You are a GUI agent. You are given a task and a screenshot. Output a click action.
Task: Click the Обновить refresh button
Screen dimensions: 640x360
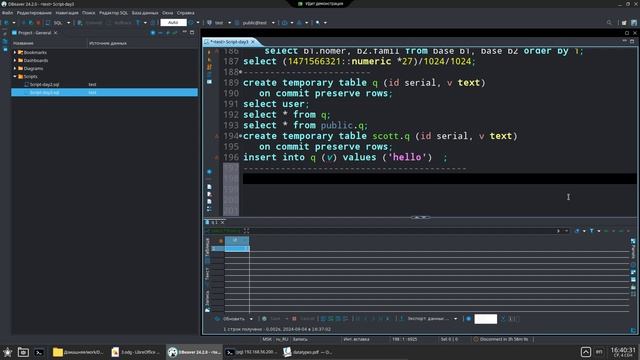[230, 319]
